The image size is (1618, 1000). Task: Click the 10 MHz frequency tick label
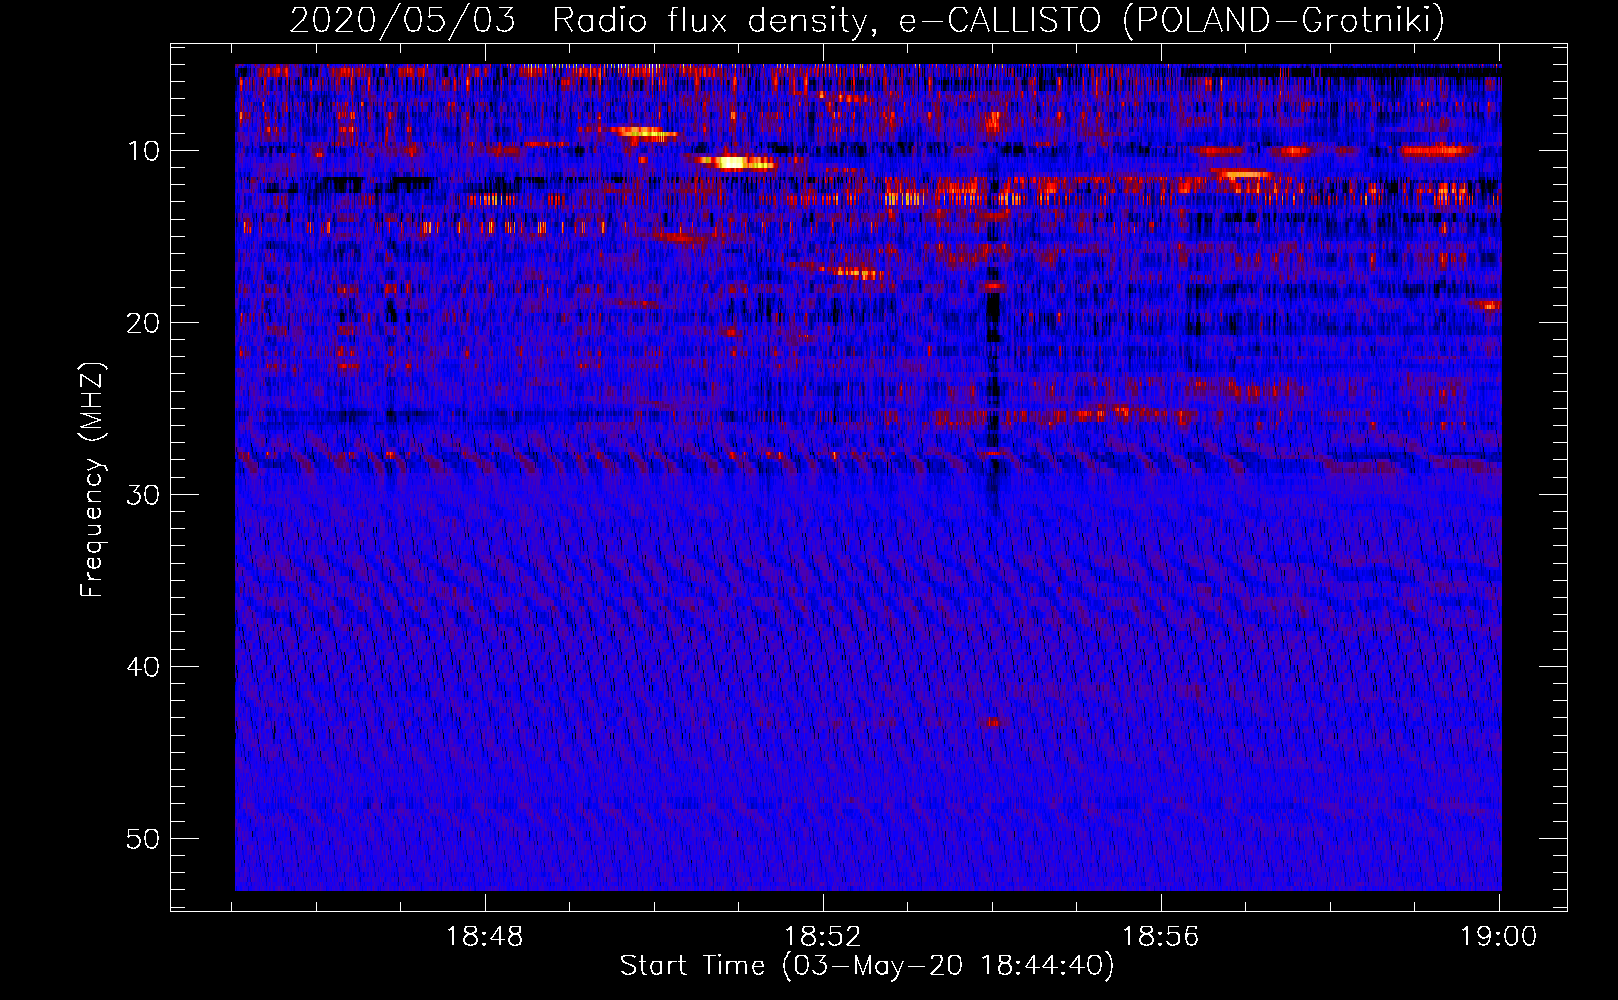(144, 151)
